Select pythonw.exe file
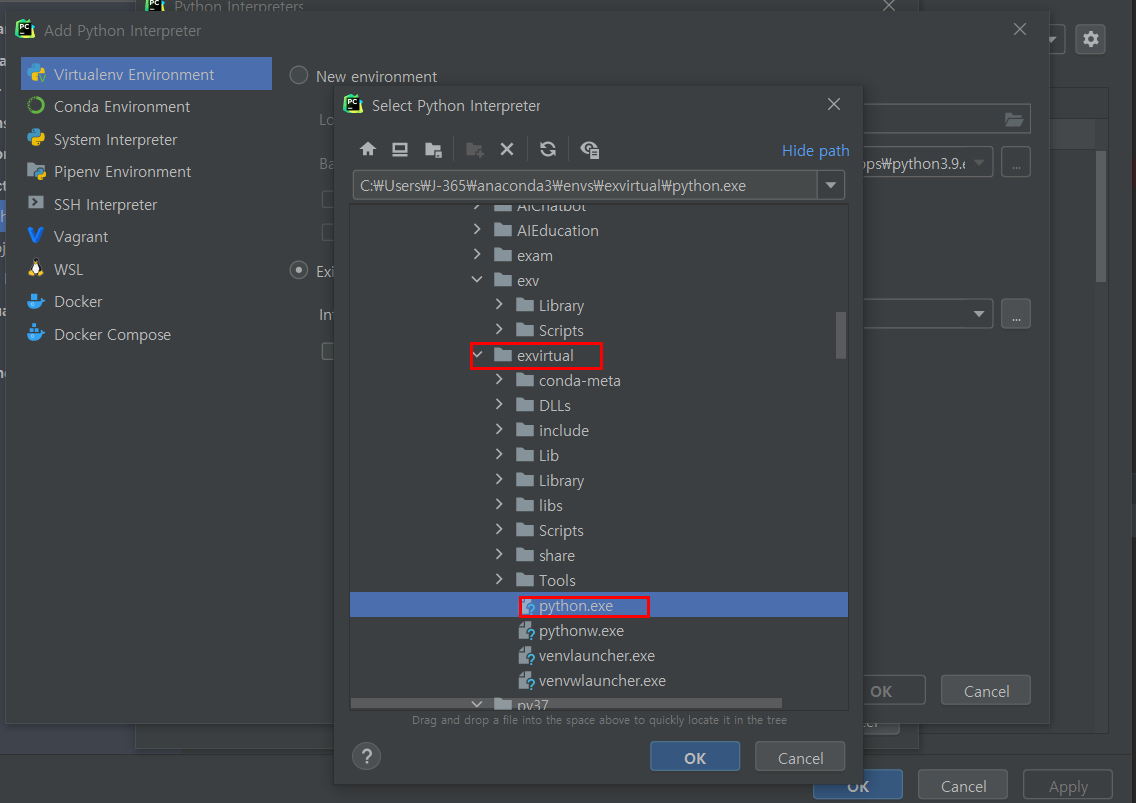 [598, 631]
